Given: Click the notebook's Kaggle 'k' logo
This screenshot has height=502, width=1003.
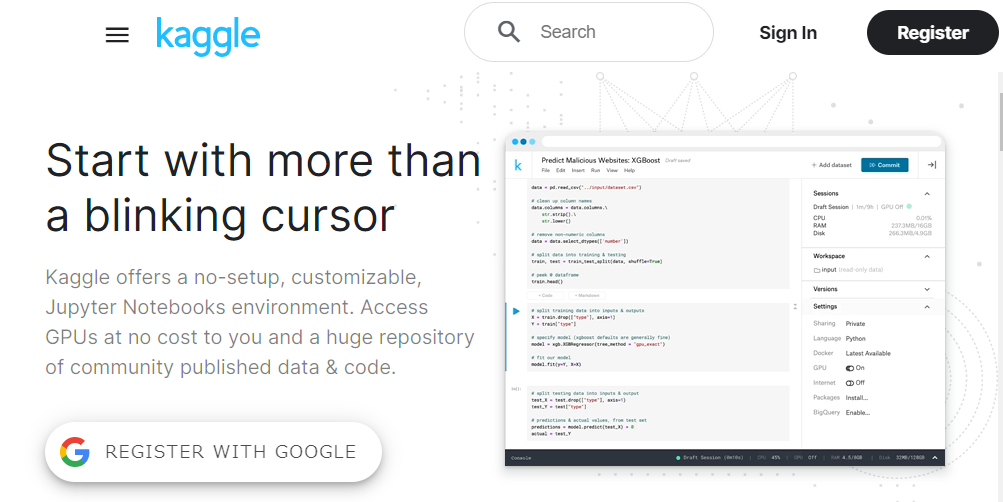Looking at the screenshot, I should point(518,165).
